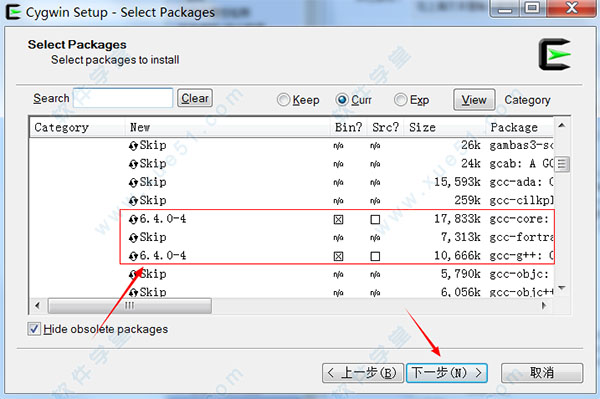Click the View button
Image resolution: width=600 pixels, height=399 pixels.
click(474, 100)
